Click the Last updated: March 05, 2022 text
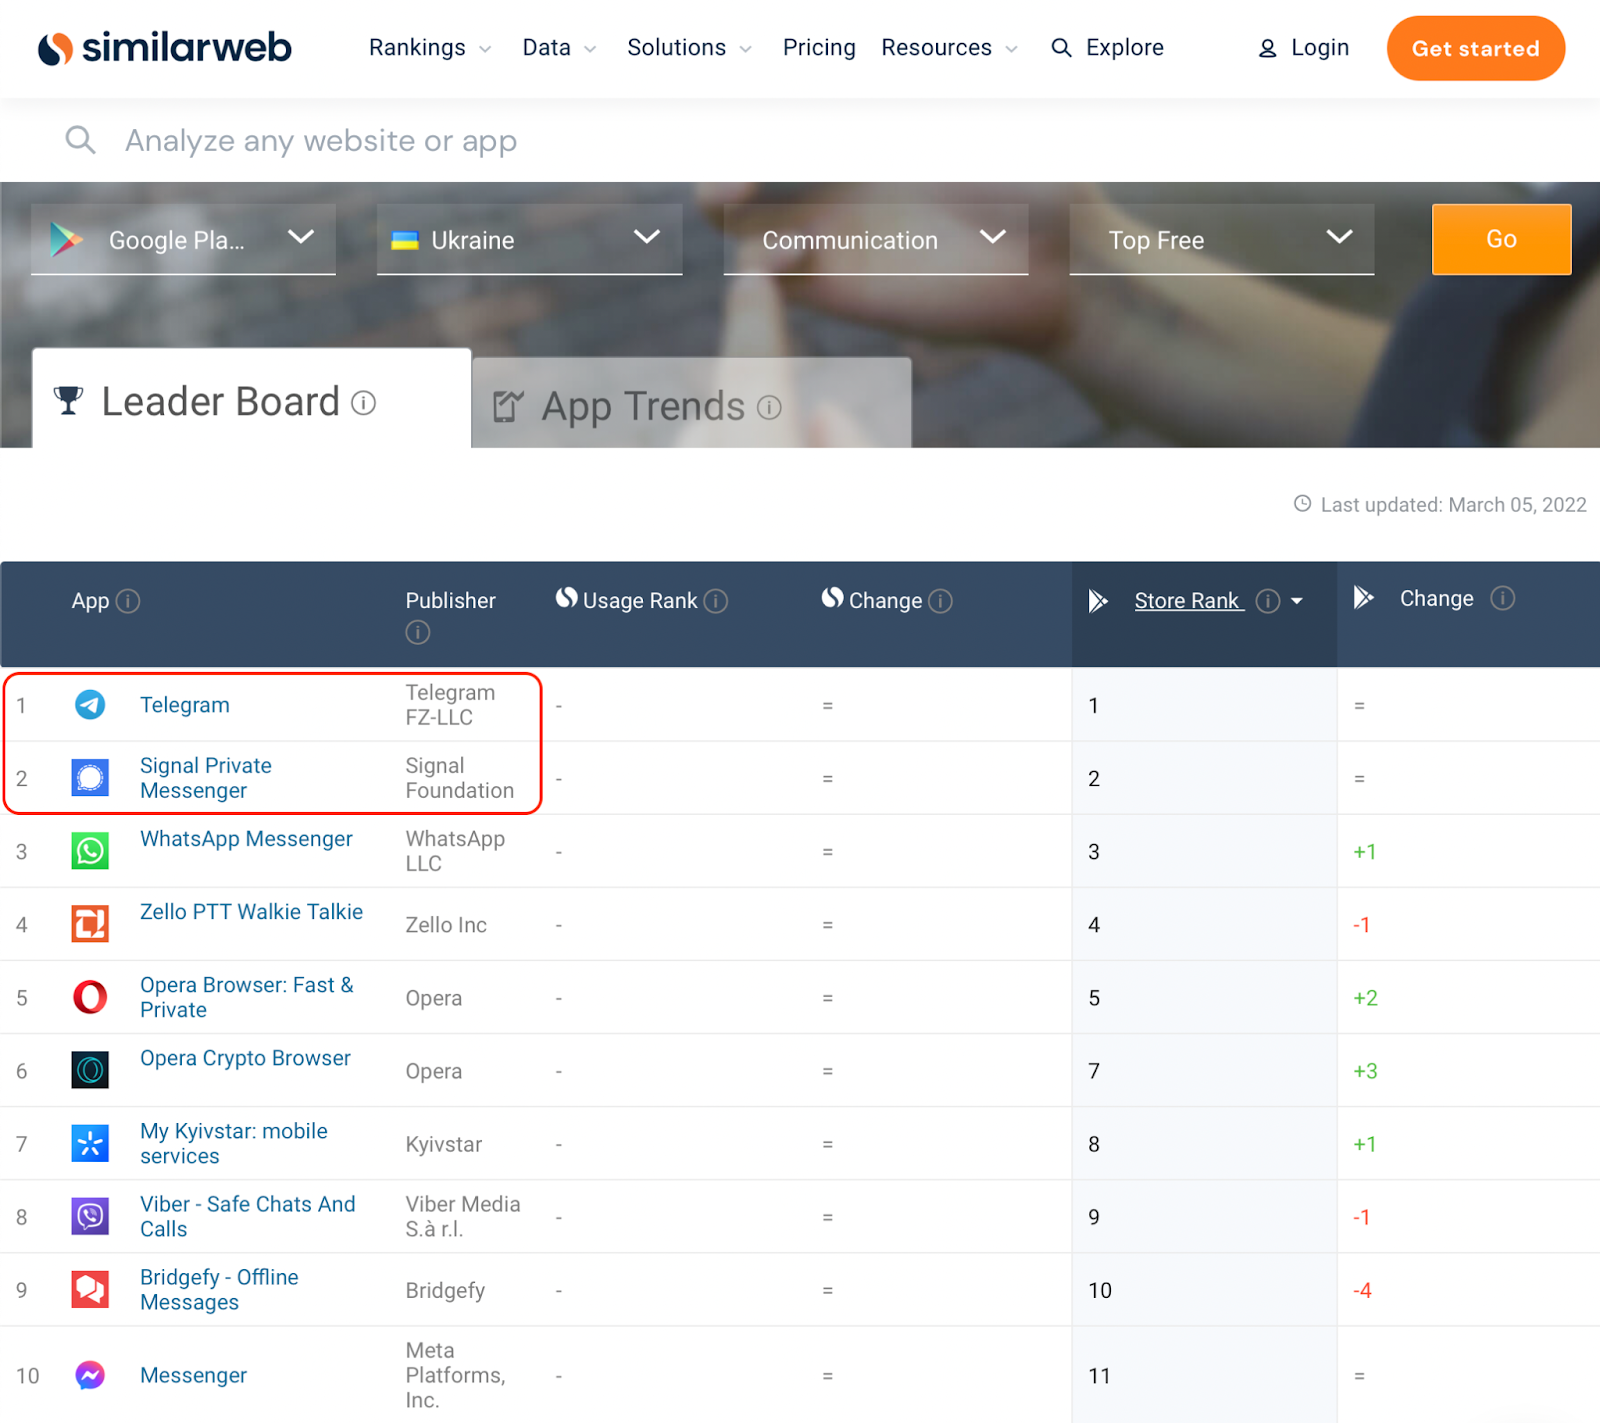Screen dimensions: 1600x1423 pyautogui.click(x=1453, y=505)
